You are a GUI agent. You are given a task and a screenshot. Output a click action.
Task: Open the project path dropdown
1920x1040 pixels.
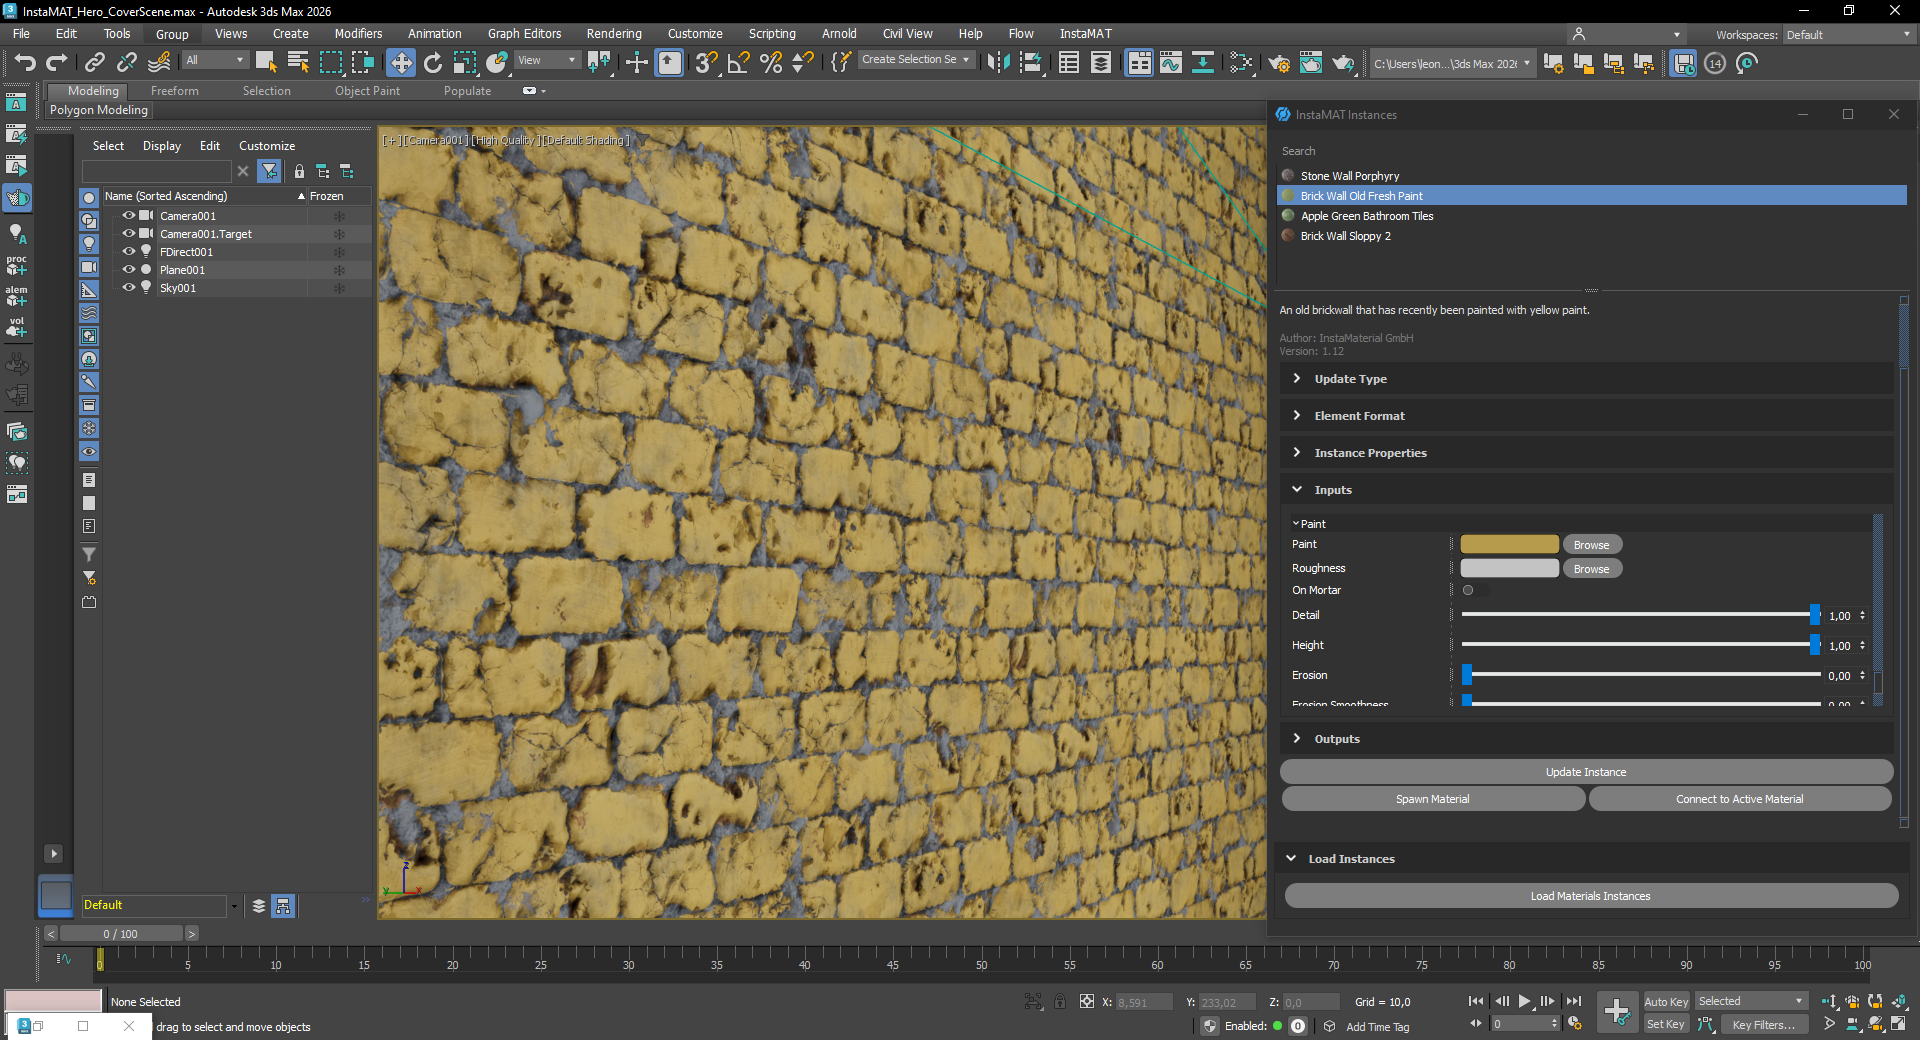[x=1452, y=63]
